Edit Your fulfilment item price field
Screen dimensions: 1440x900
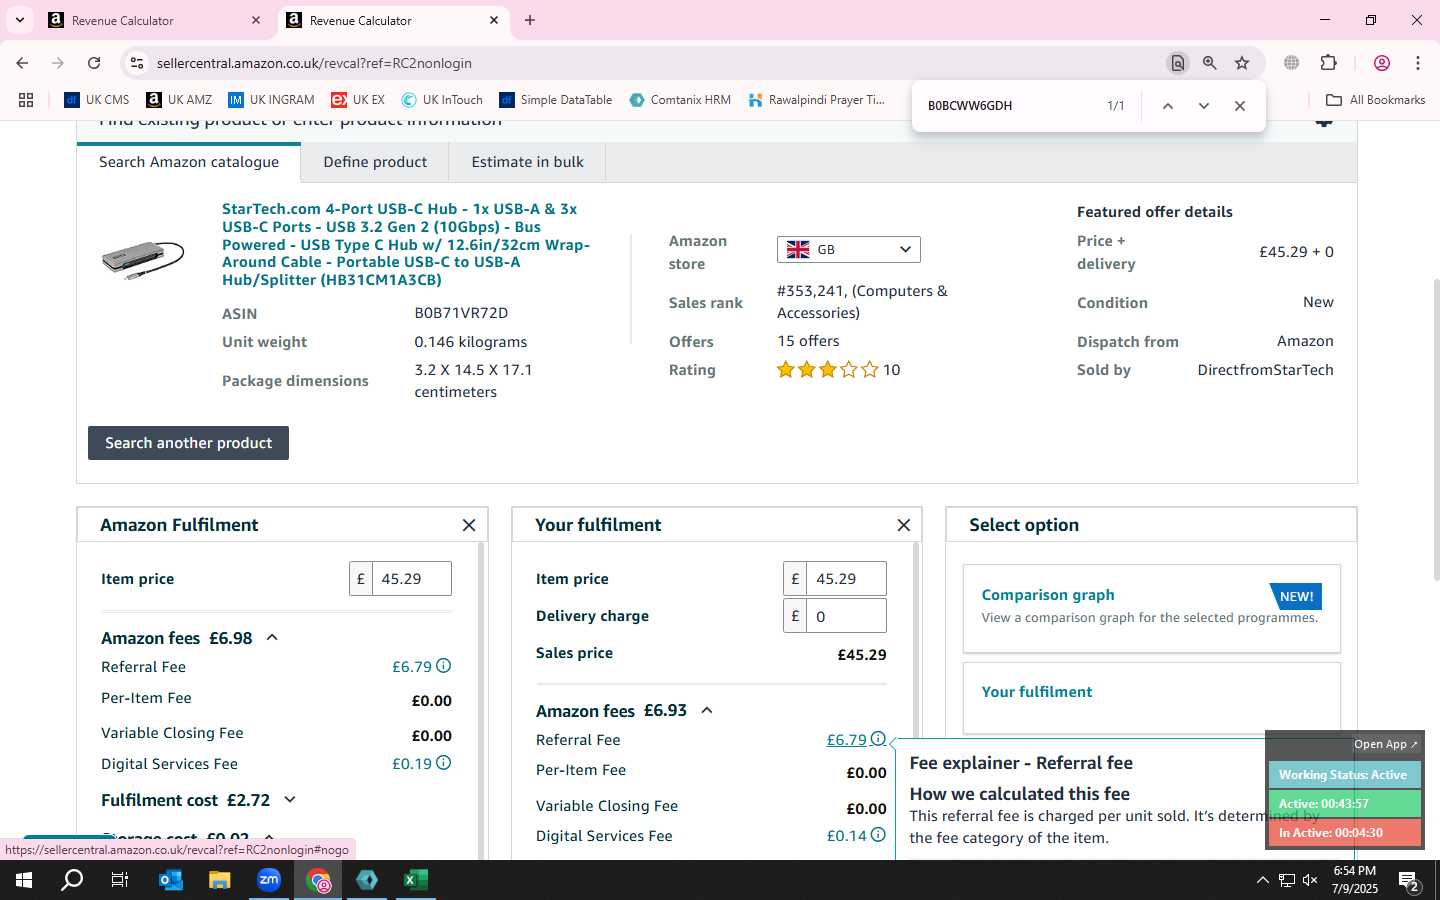tap(846, 579)
